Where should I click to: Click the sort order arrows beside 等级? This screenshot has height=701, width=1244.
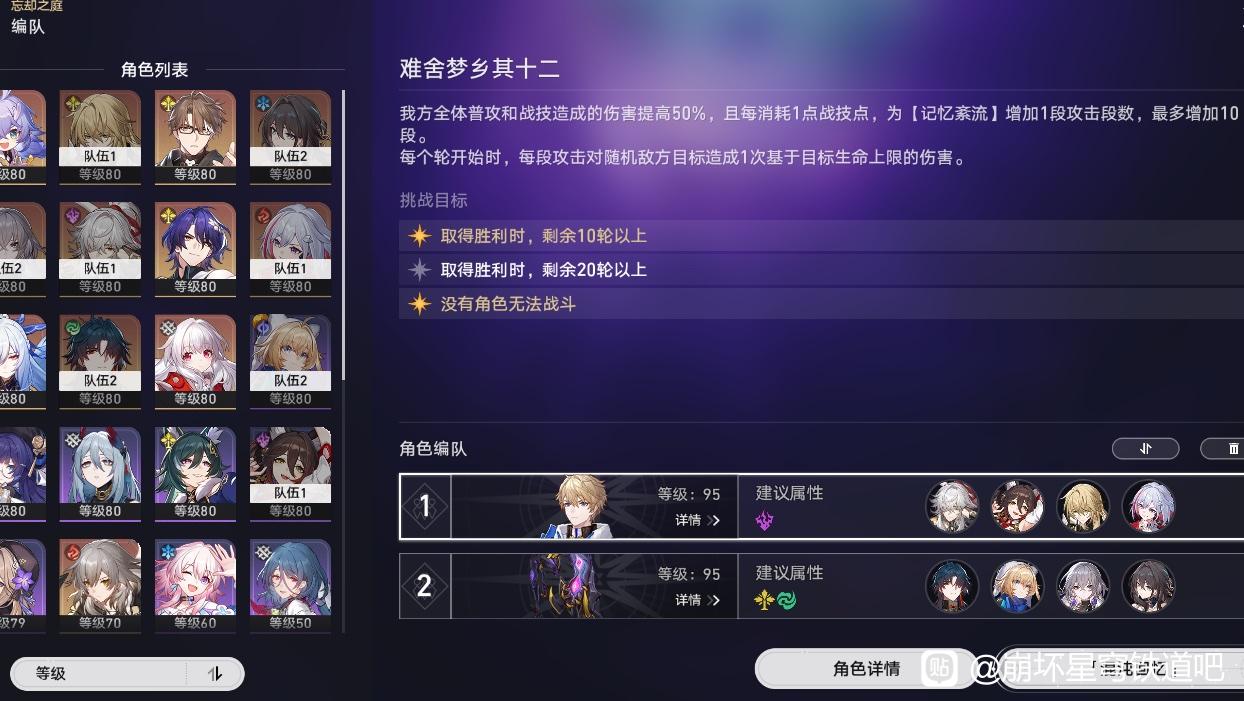215,674
